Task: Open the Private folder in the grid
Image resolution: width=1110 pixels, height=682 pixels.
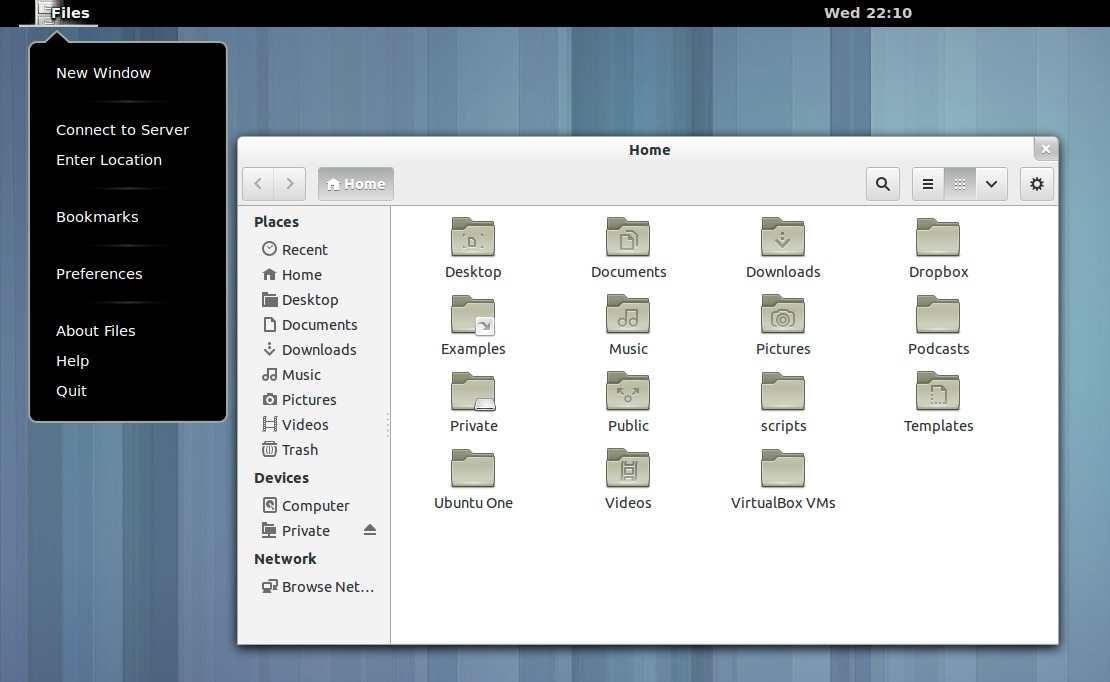Action: click(473, 392)
